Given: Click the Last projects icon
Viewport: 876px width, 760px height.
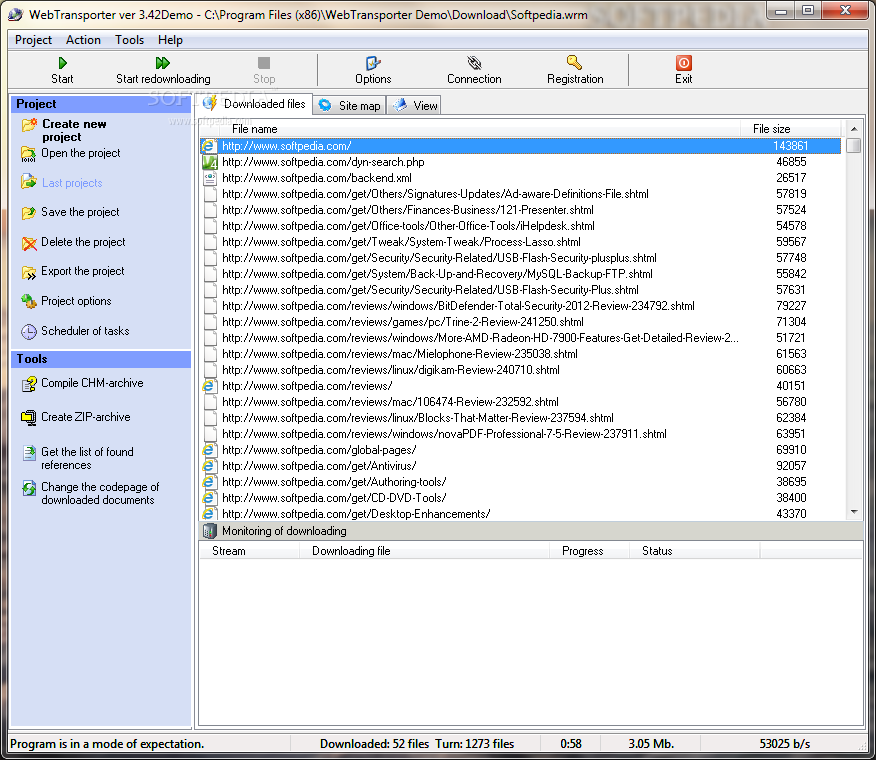Looking at the screenshot, I should click(29, 182).
